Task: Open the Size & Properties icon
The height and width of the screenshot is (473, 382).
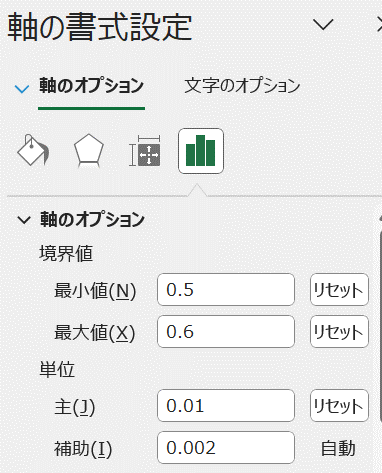Action: (145, 151)
